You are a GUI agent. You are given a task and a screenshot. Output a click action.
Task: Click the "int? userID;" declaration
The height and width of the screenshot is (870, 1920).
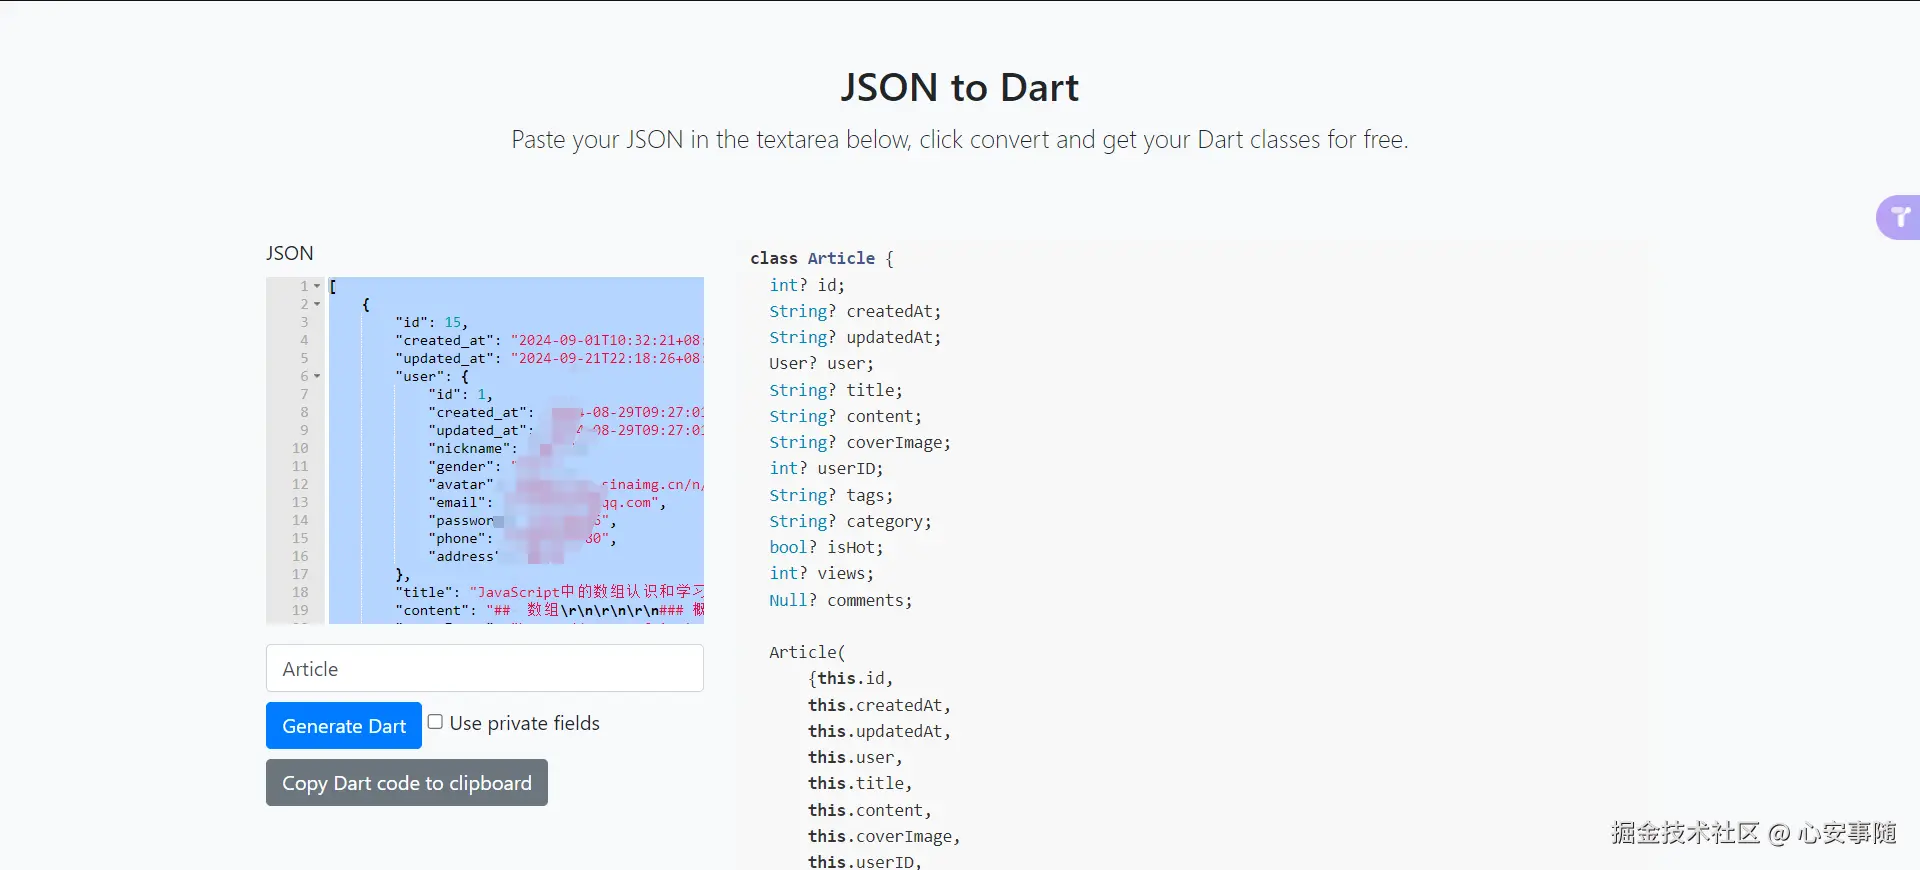(826, 468)
